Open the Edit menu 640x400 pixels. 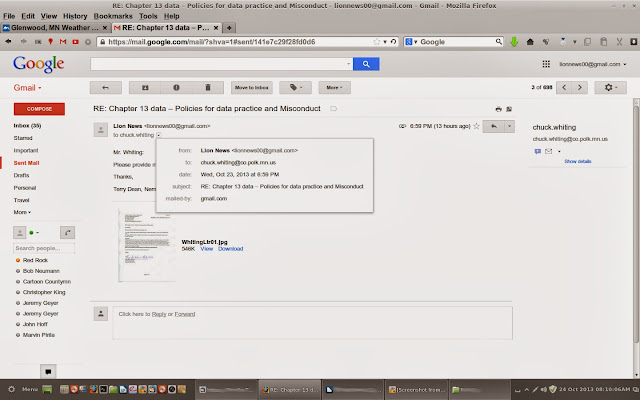[x=28, y=16]
